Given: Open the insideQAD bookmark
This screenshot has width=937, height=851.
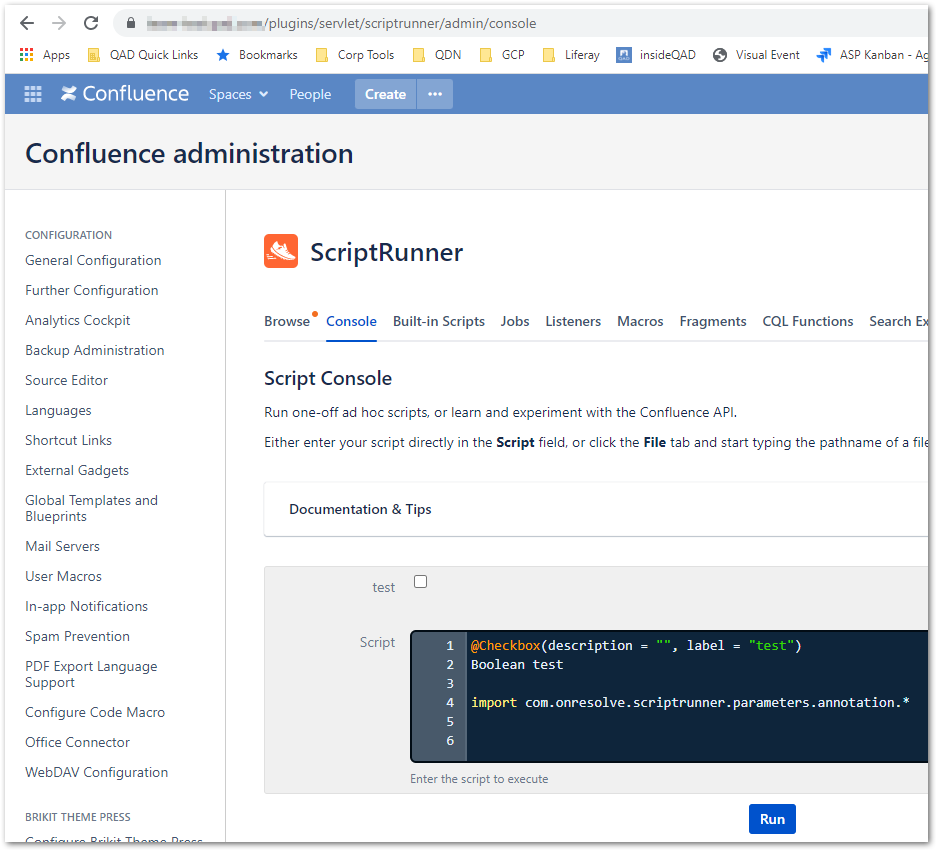Looking at the screenshot, I should 656,55.
